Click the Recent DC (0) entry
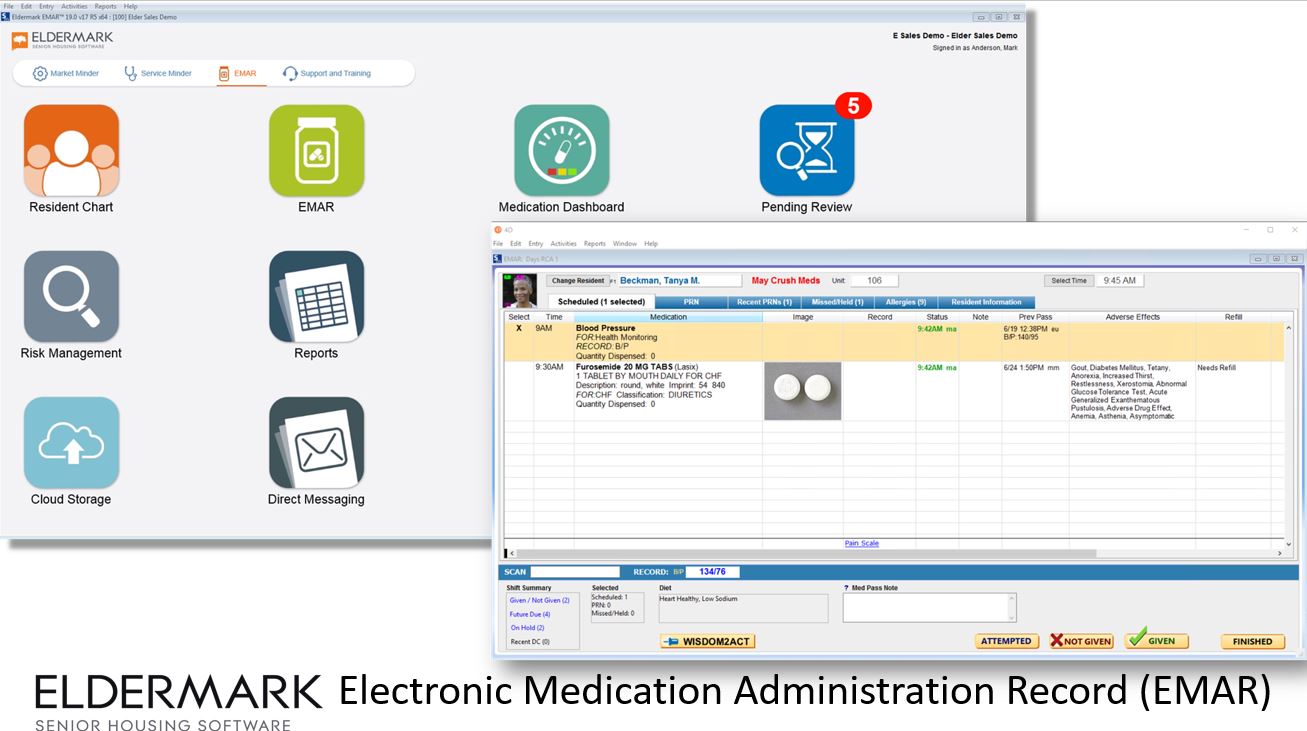This screenshot has width=1307, height=731. (530, 642)
